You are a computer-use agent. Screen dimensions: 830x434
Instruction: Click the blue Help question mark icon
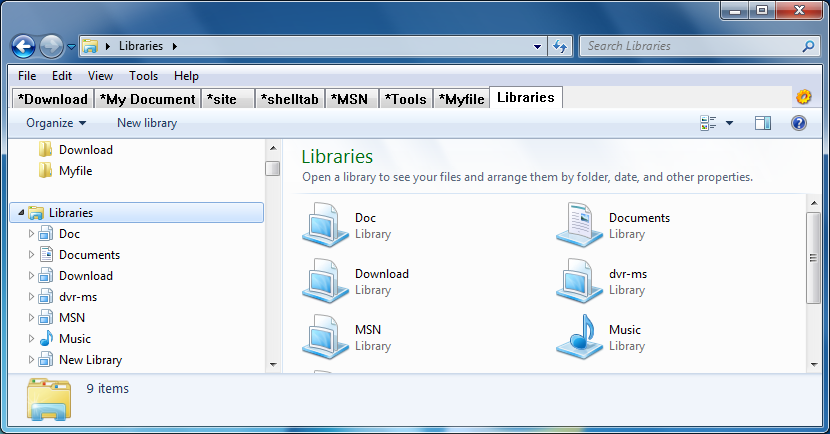click(799, 123)
